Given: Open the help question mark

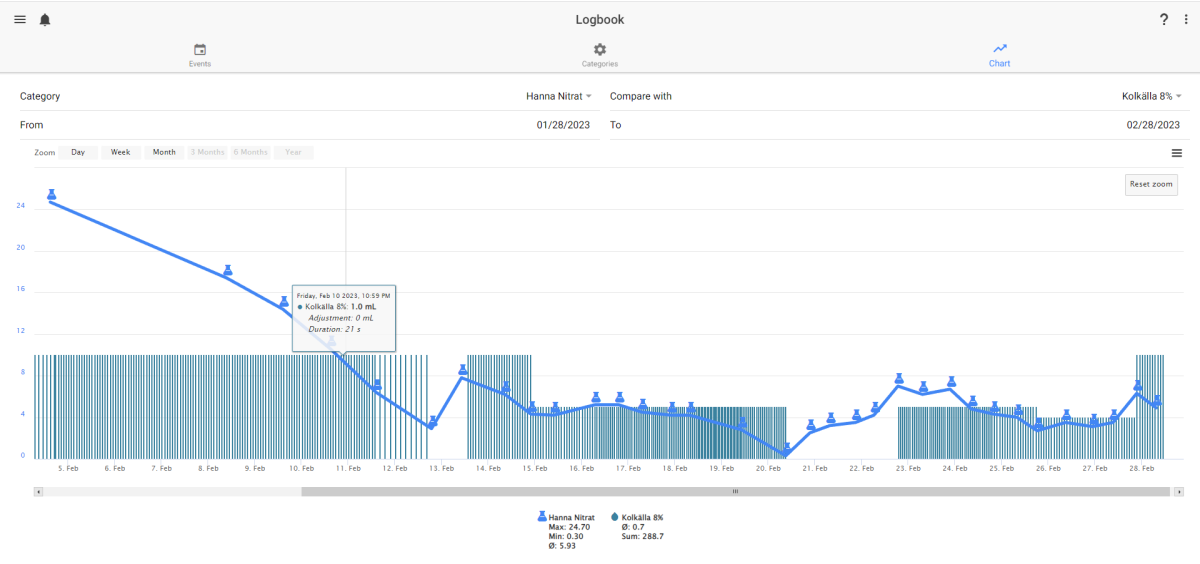Looking at the screenshot, I should tap(1164, 19).
